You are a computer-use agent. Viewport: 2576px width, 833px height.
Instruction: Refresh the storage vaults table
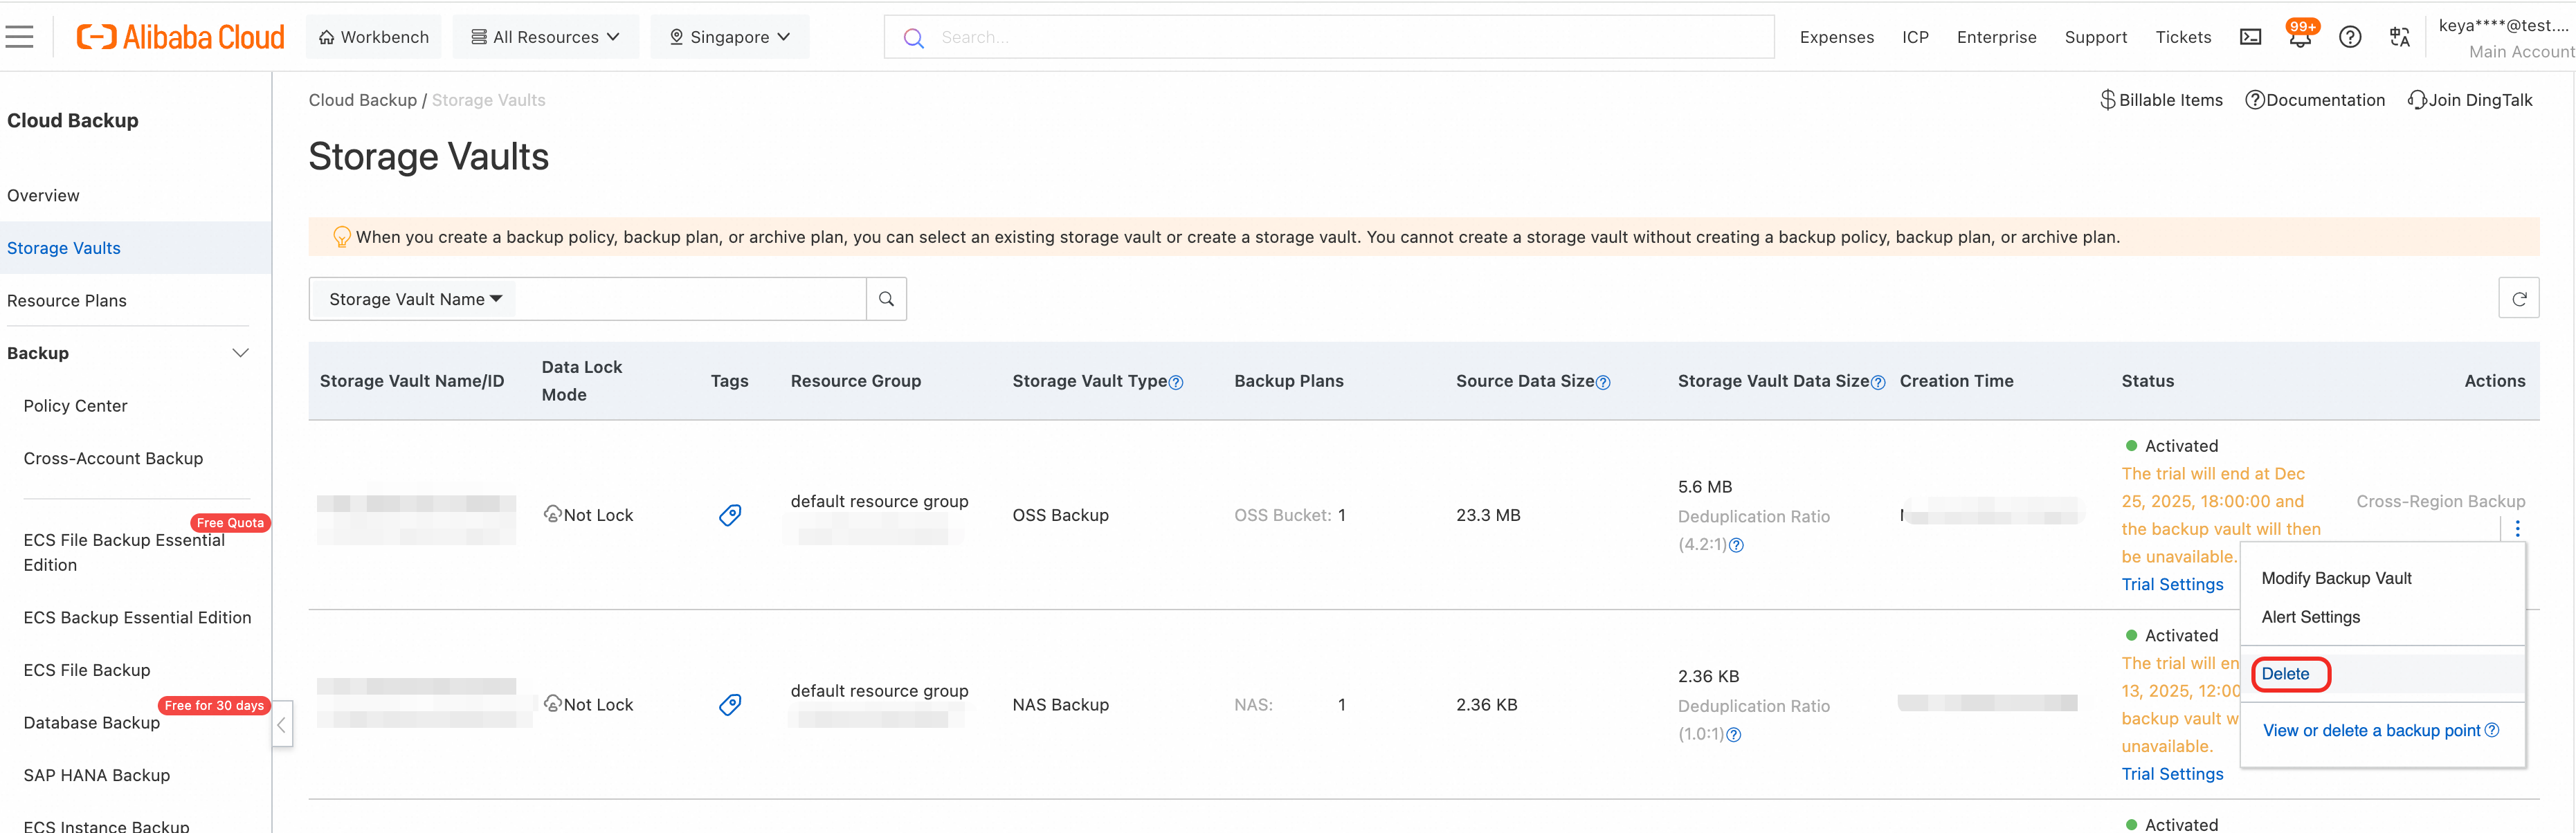(2519, 299)
